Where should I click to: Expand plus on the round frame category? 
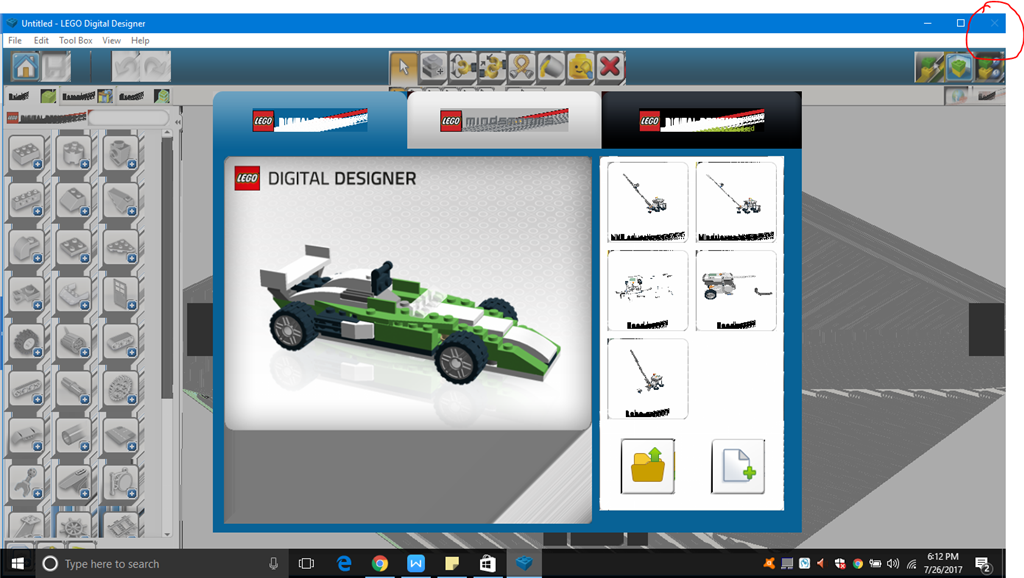[x=132, y=493]
